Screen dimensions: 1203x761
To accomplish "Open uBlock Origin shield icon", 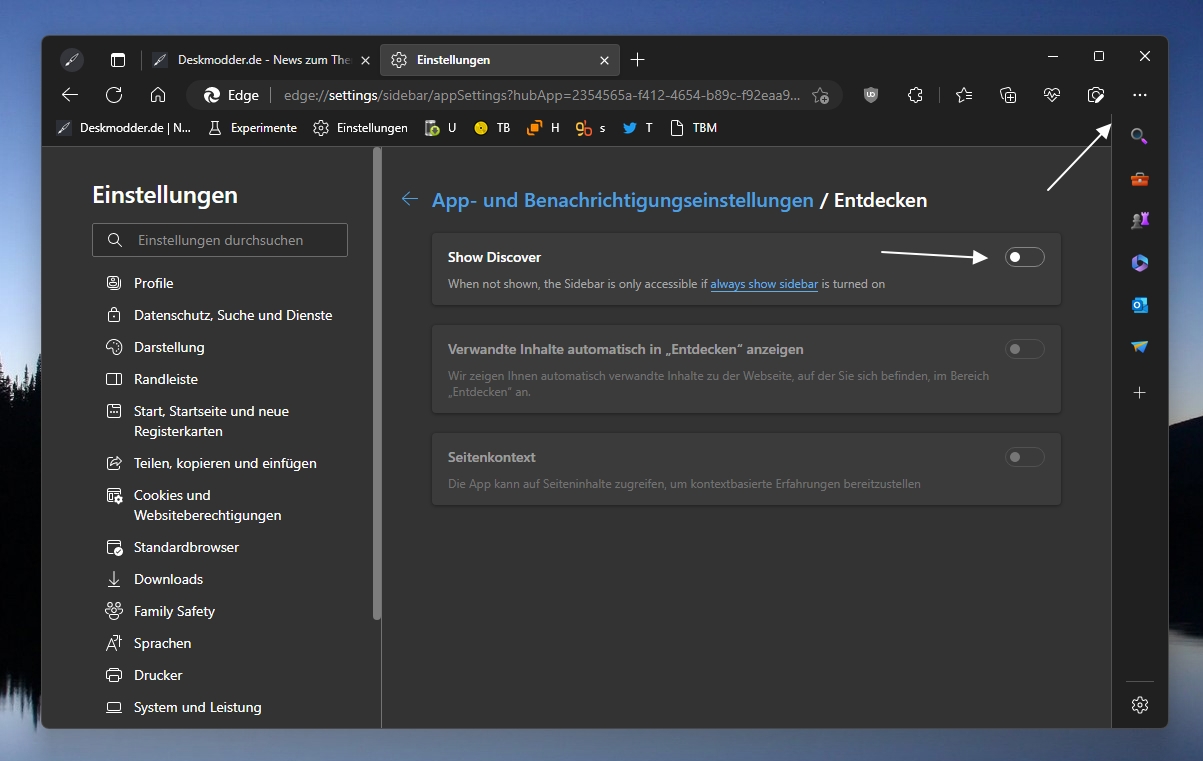I will (x=871, y=95).
